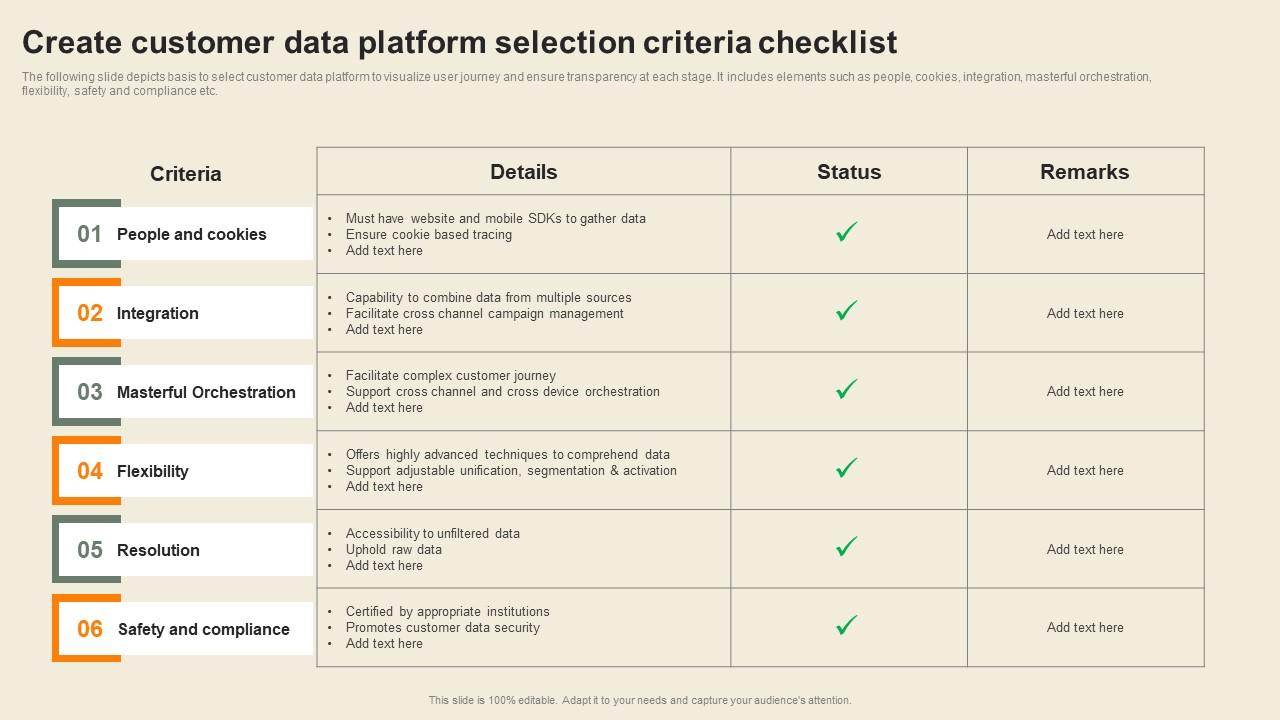
Task: Click the Flexibility row green checkmark
Action: click(x=847, y=468)
